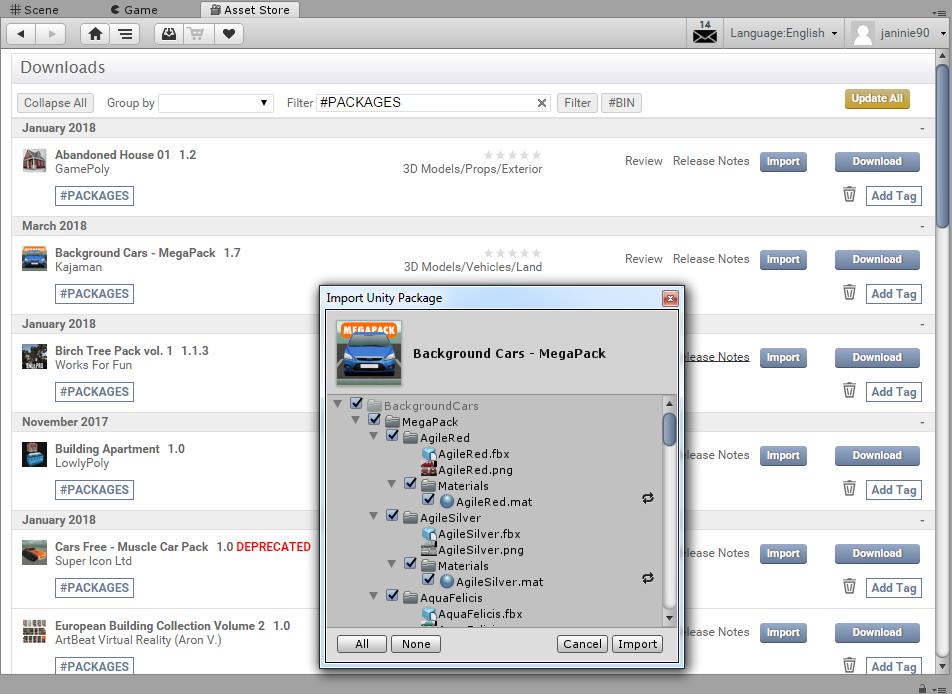This screenshot has height=694, width=952.
Task: Click None to deselect items
Action: [416, 644]
